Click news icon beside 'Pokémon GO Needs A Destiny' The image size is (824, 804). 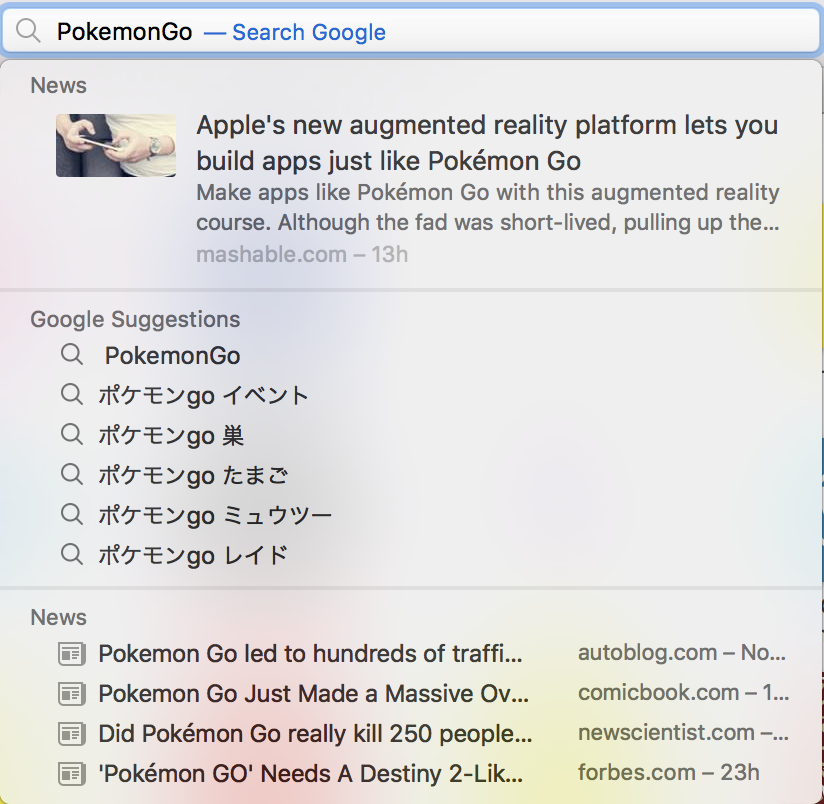coord(71,774)
